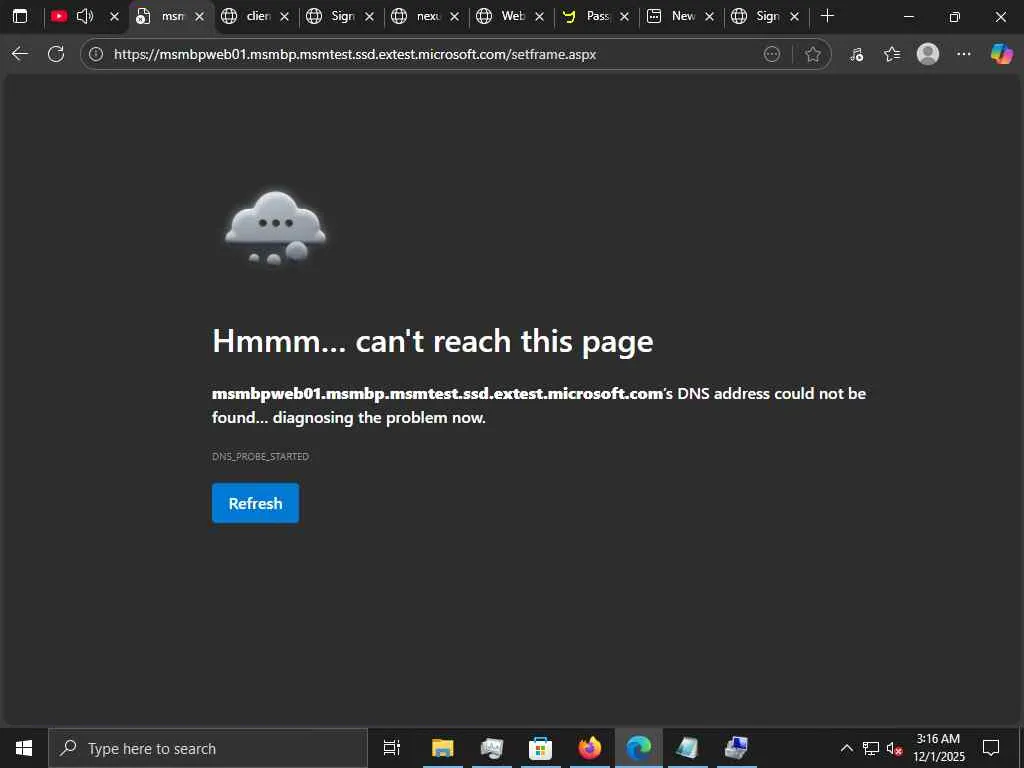Switch to the clien tab
Screen dimensions: 1024x768
point(247,16)
